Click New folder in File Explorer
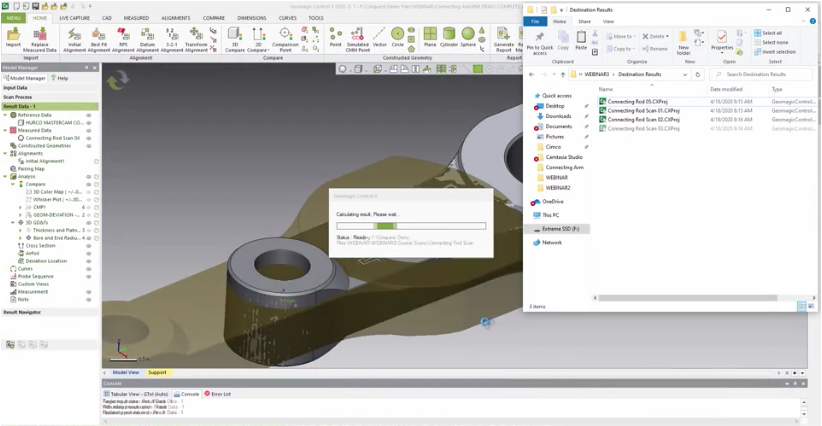Image resolution: width=822 pixels, height=426 pixels. pos(684,40)
